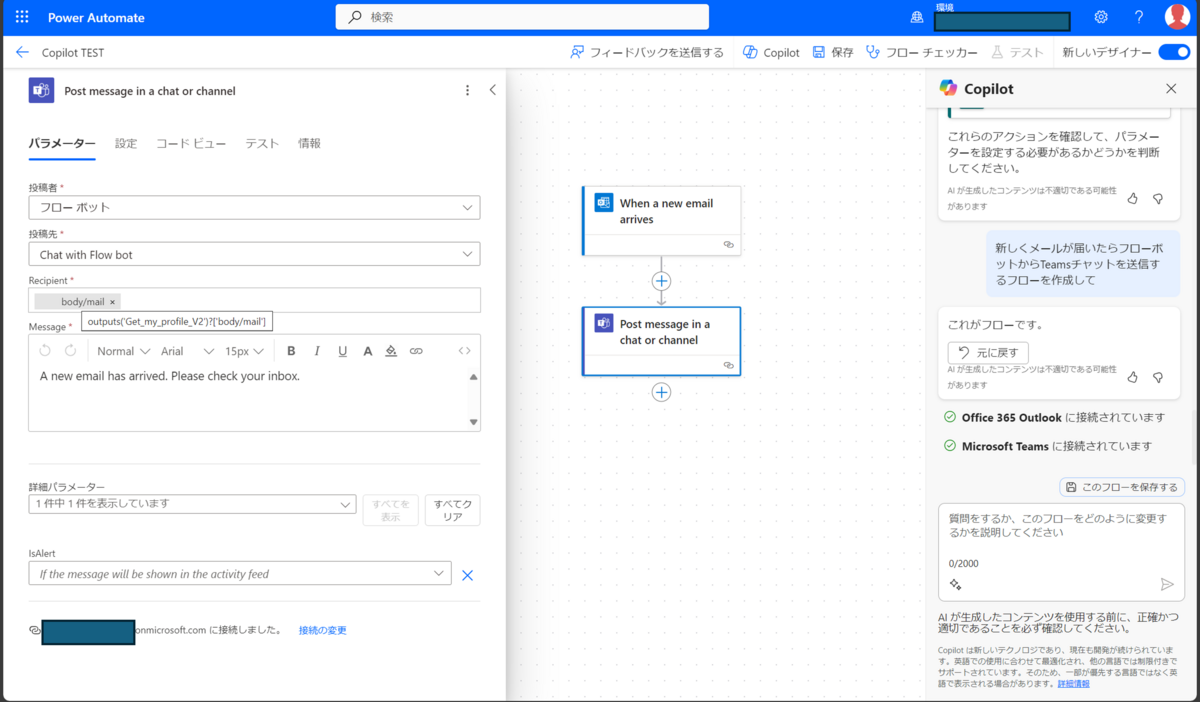Click 保存 to save the flow
Viewport: 1200px width, 702px height.
point(833,52)
